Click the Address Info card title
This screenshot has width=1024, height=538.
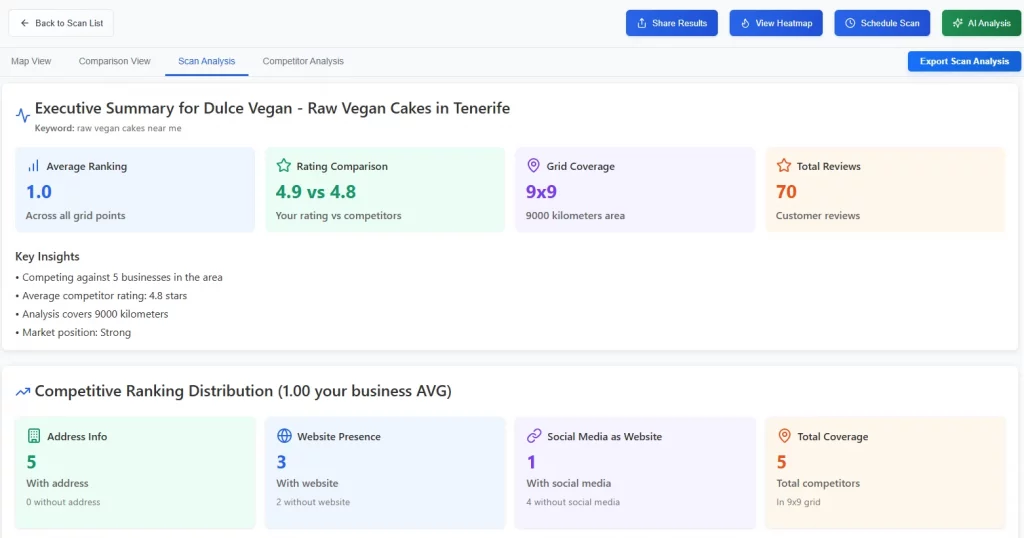click(x=77, y=436)
